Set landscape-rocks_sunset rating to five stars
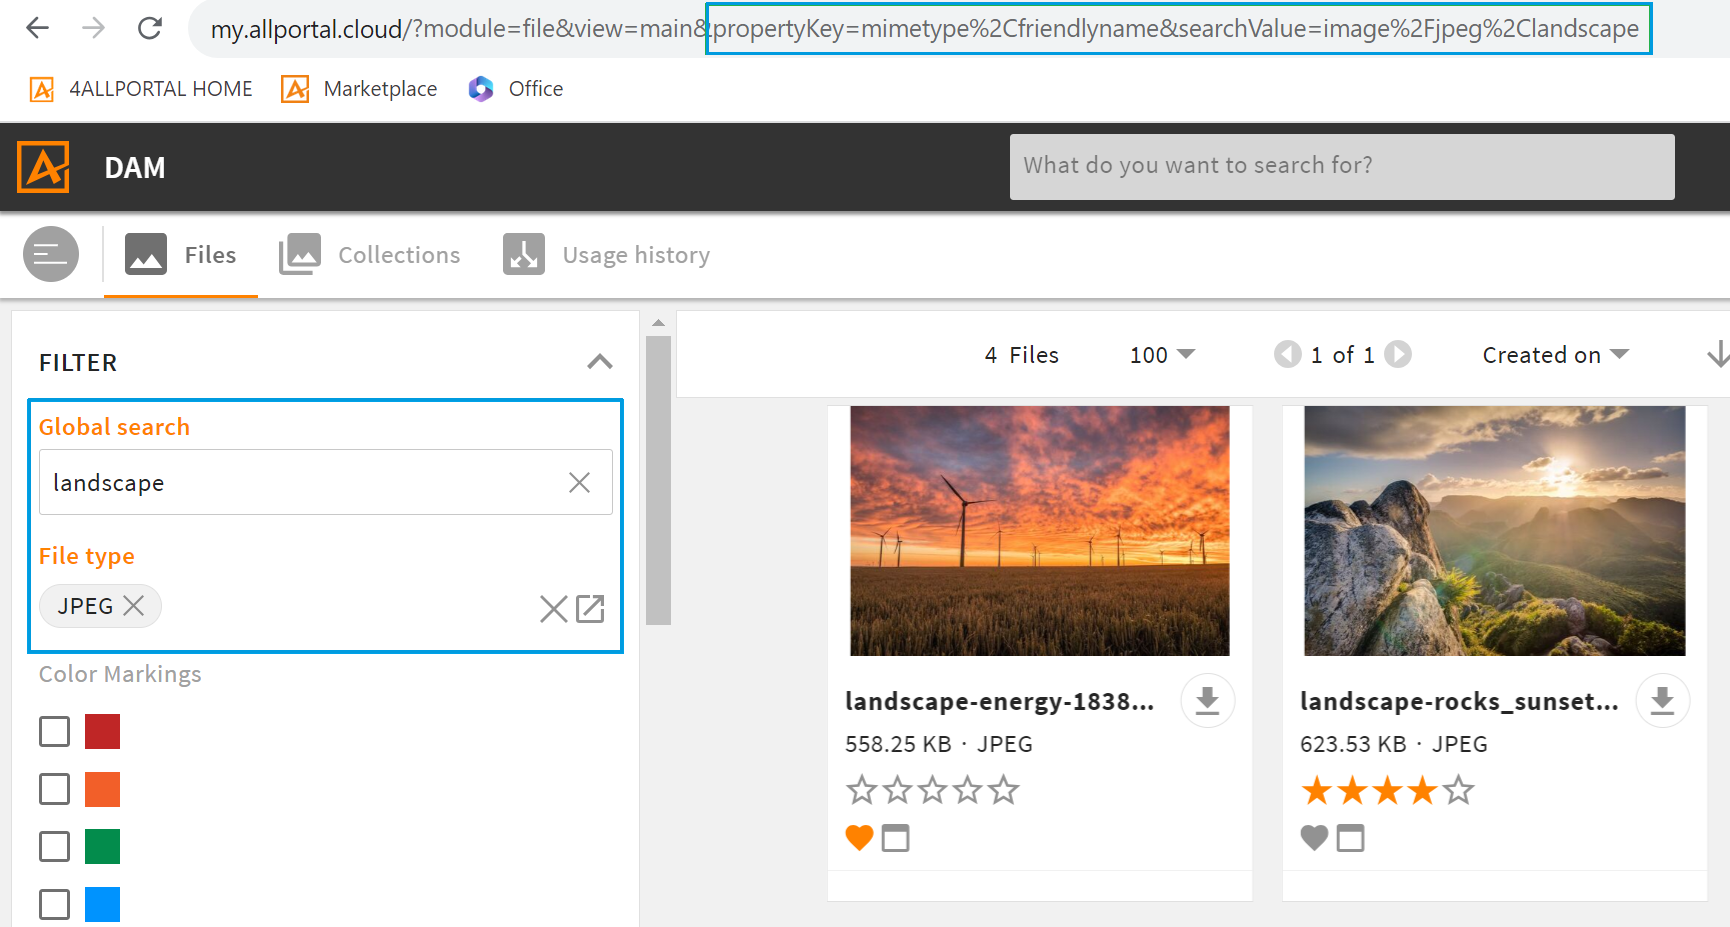 tap(1459, 791)
